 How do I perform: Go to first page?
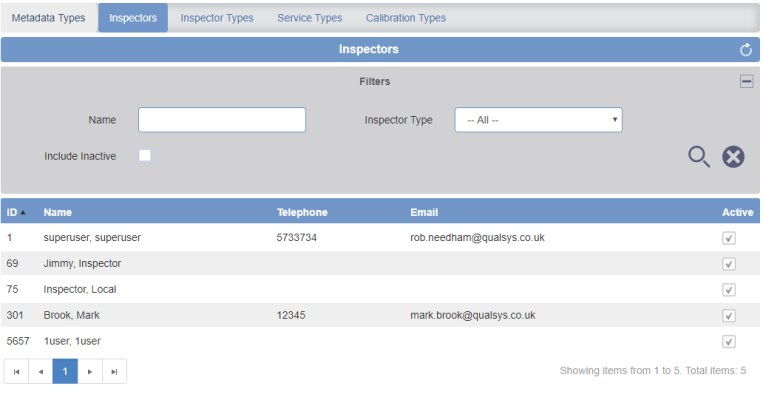point(17,372)
